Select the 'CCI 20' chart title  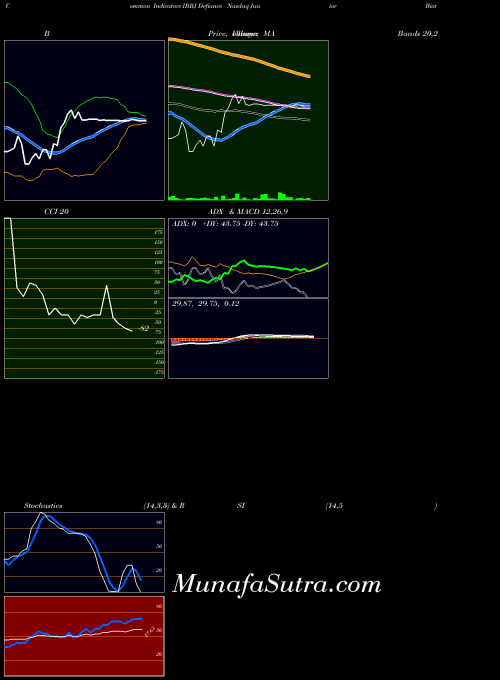[x=56, y=212]
